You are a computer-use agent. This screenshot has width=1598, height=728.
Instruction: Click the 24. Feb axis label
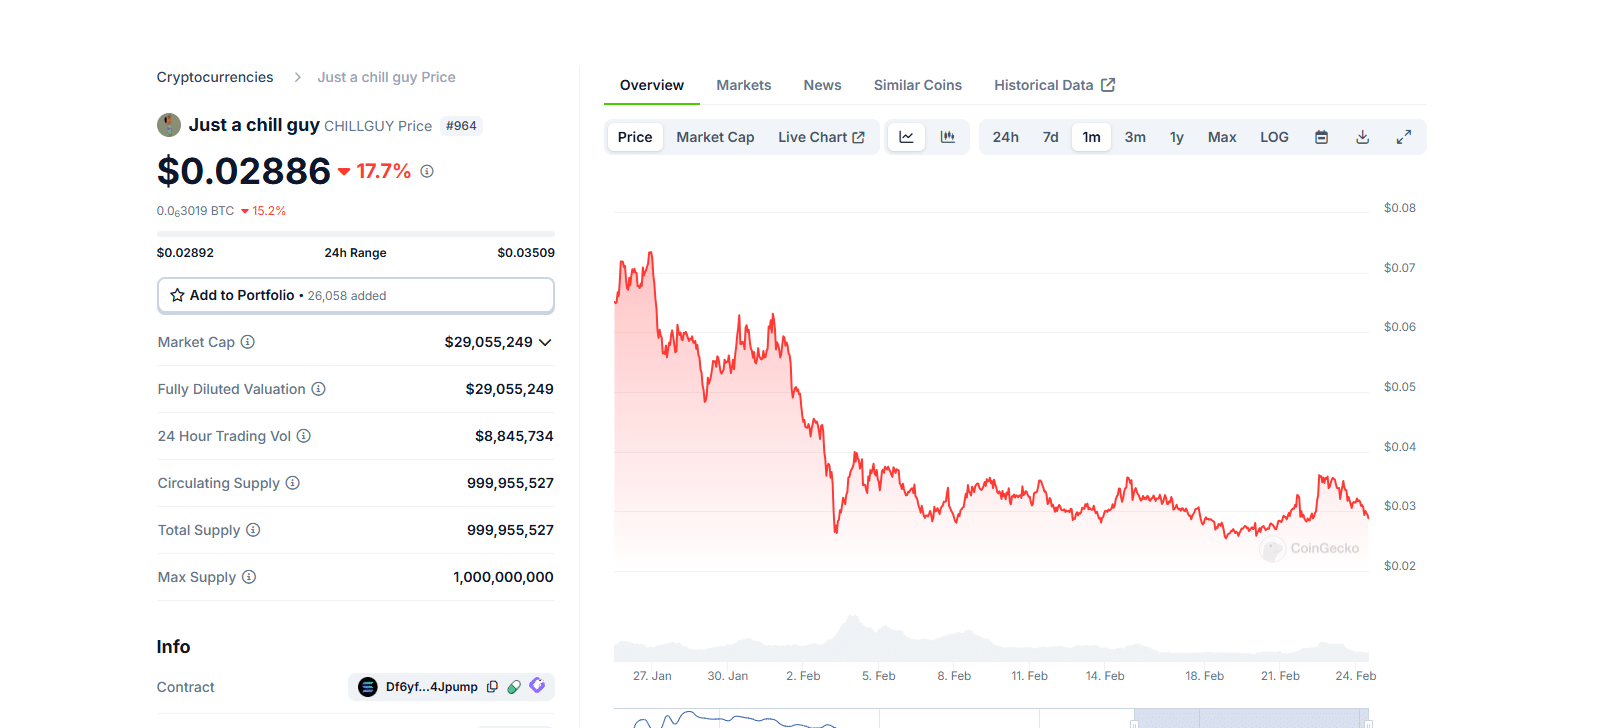point(1355,676)
